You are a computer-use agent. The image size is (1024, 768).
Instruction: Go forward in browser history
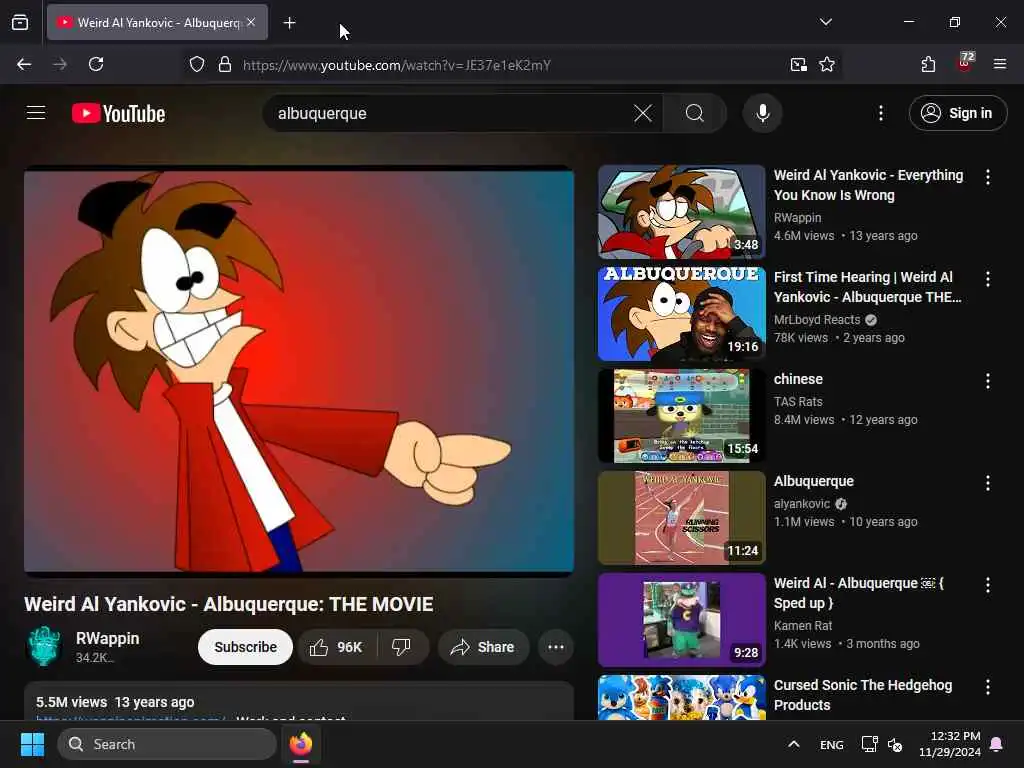(x=60, y=64)
